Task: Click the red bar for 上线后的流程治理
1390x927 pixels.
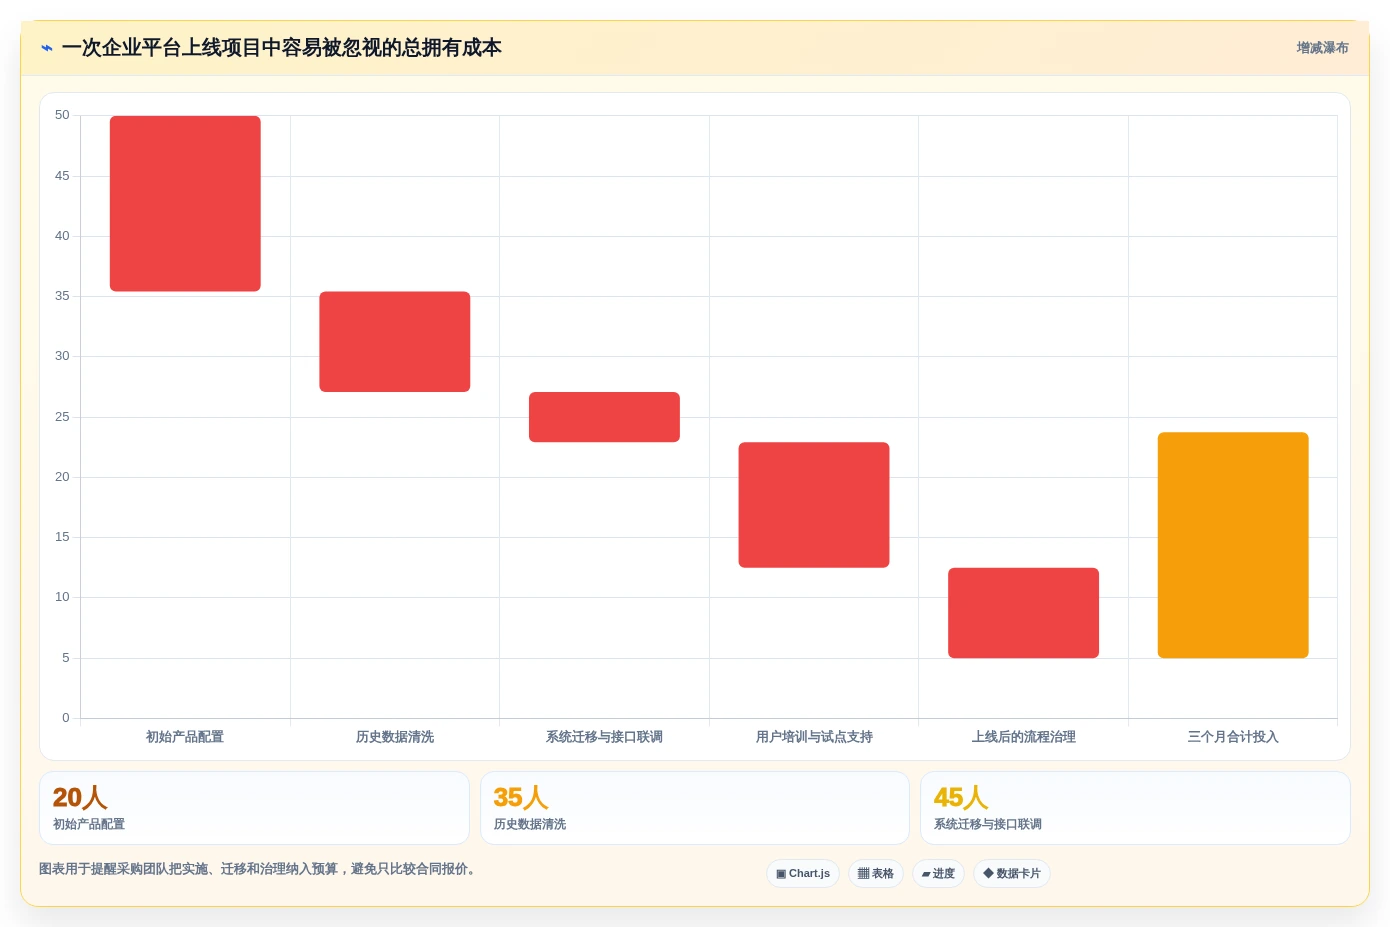Action: [x=1023, y=613]
